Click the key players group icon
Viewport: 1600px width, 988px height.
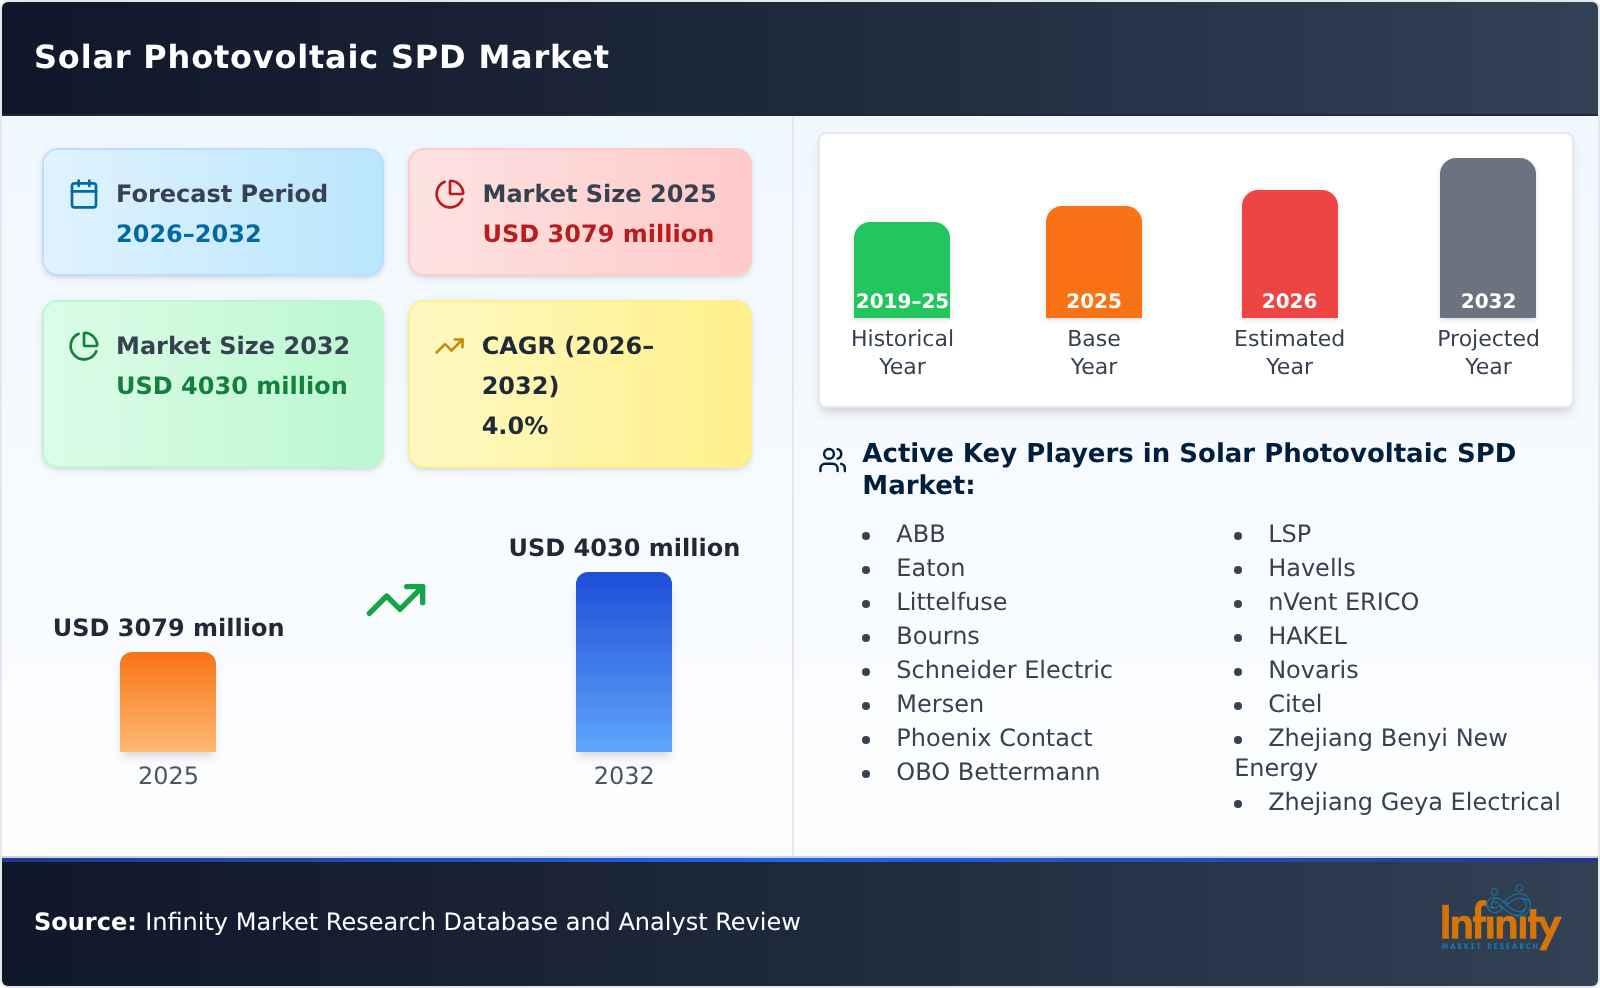tap(831, 461)
